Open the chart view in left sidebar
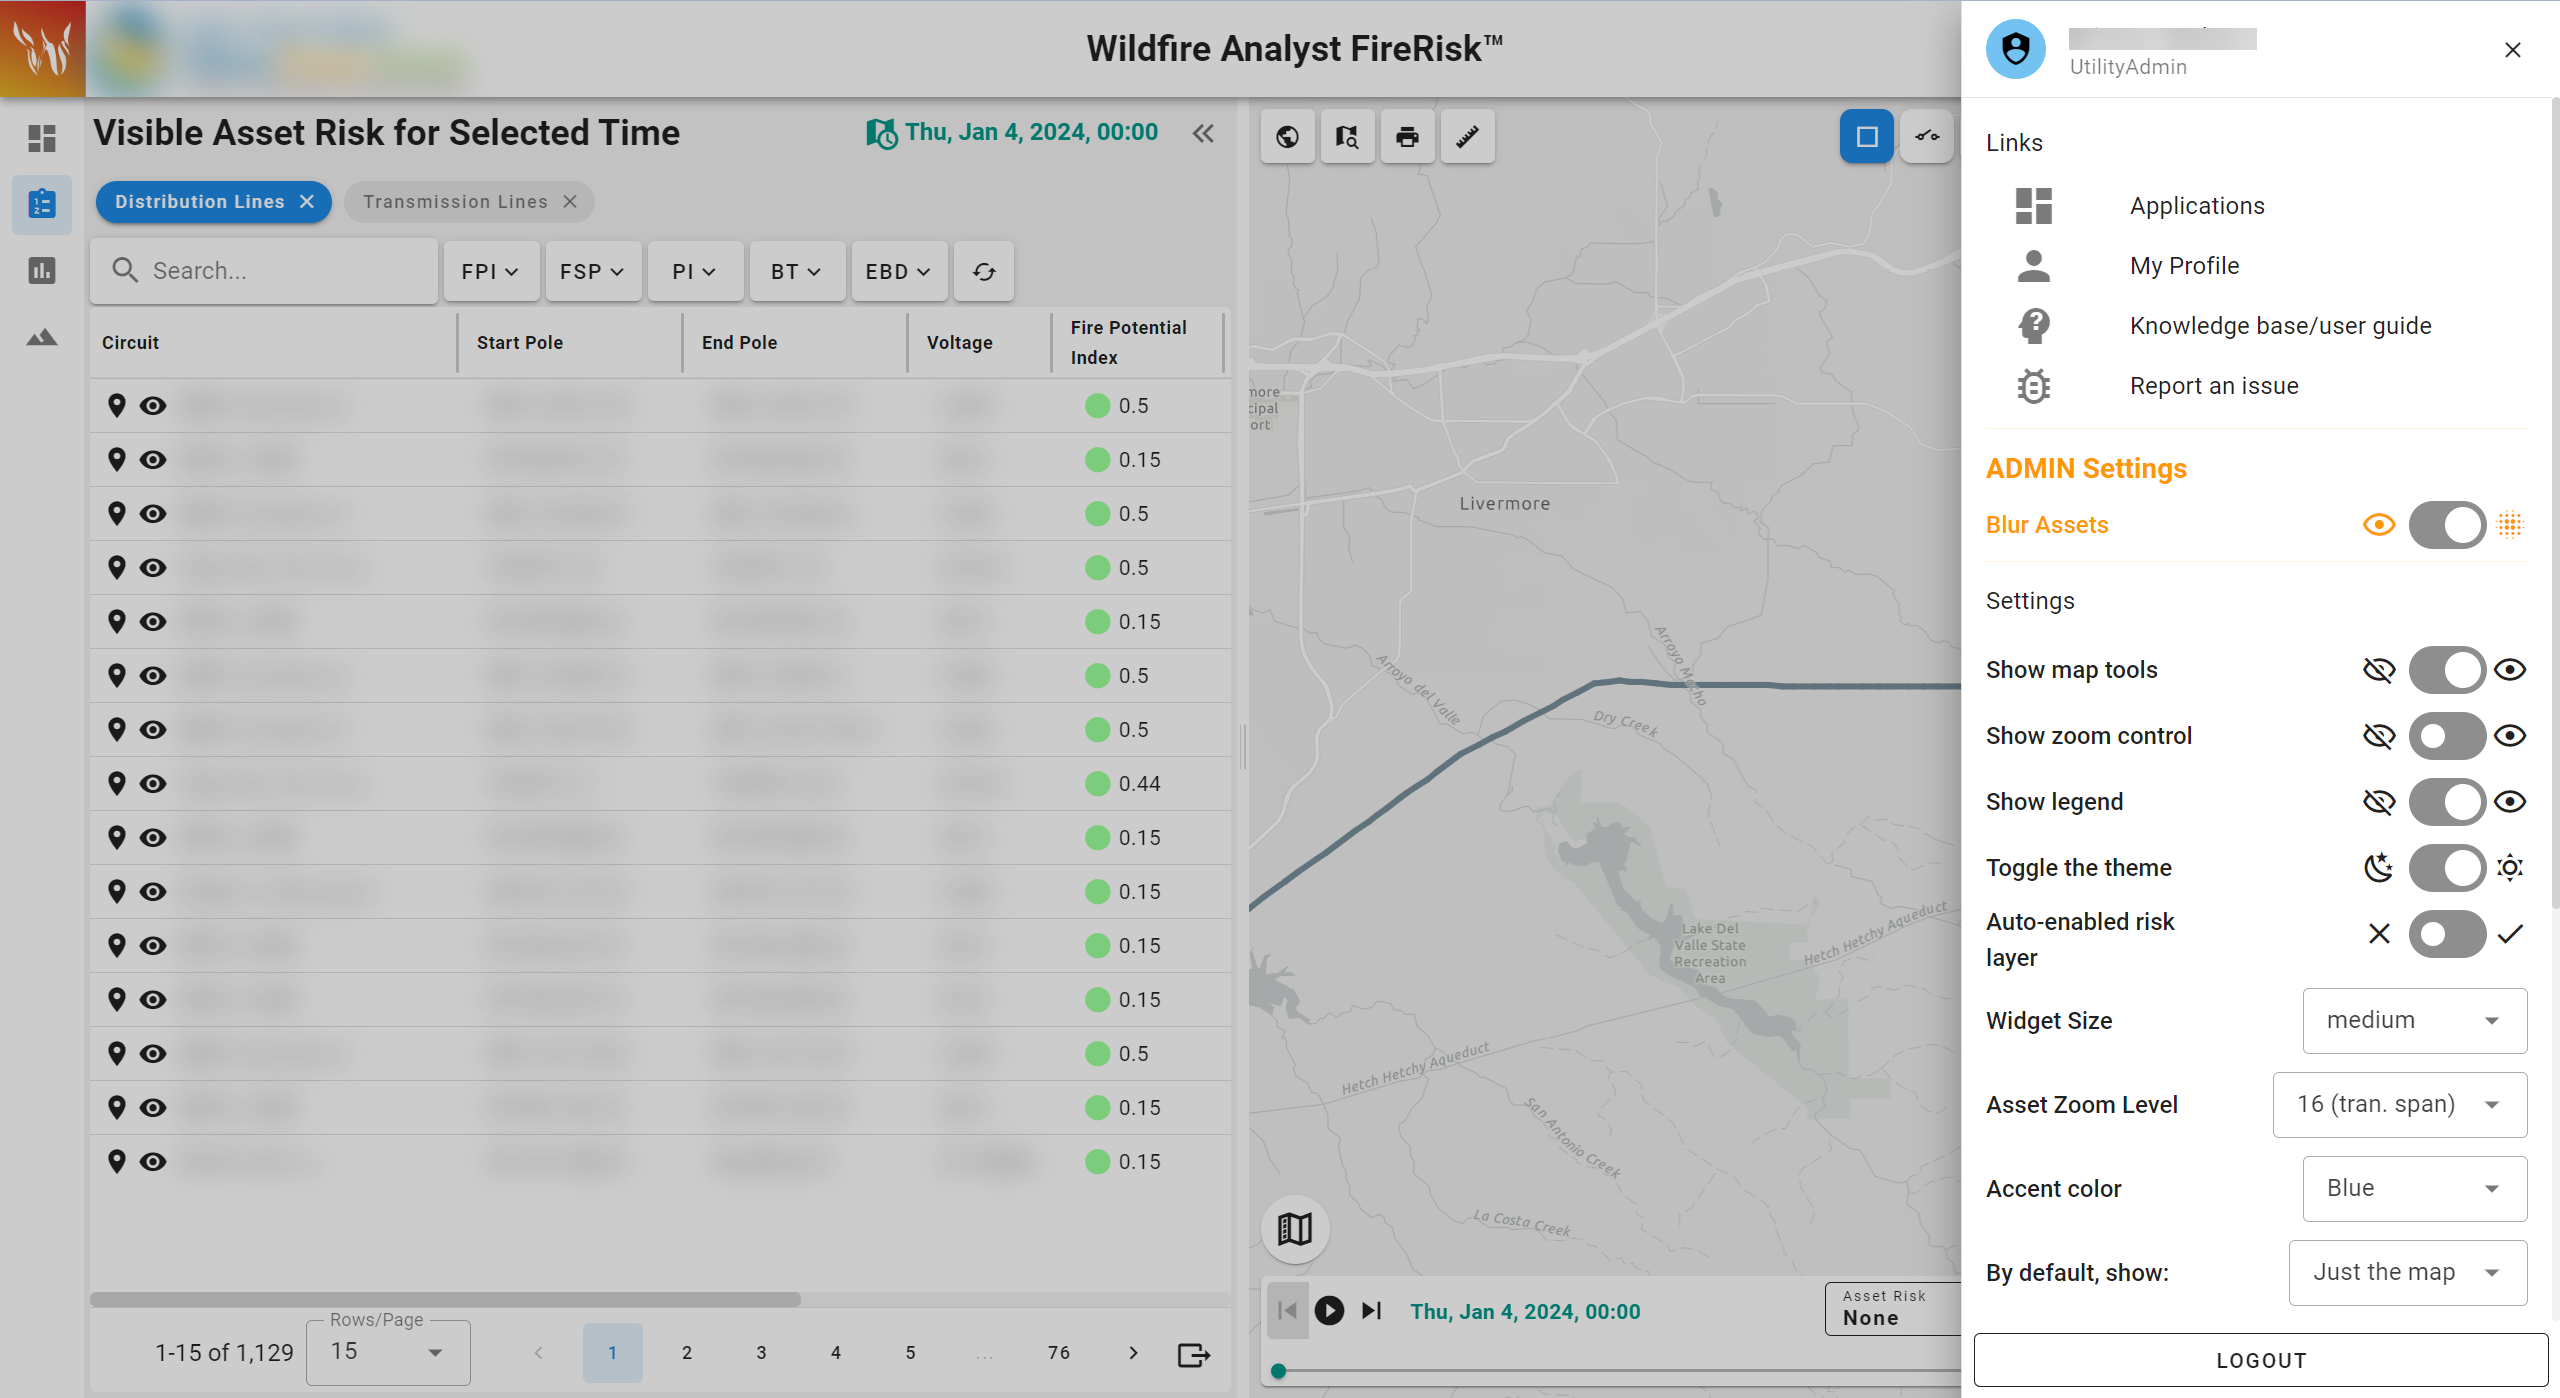 click(42, 270)
